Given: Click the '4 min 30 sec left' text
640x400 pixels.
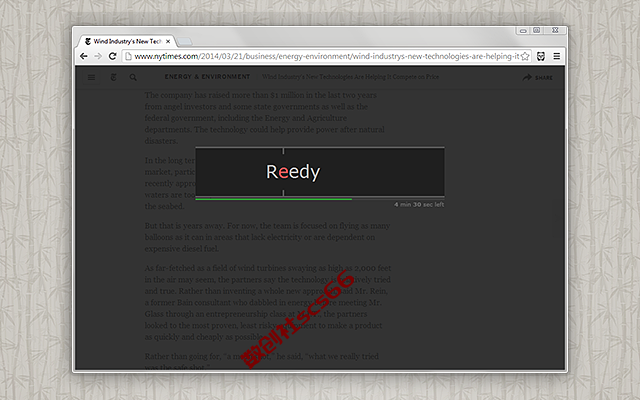Looking at the screenshot, I should coord(419,204).
